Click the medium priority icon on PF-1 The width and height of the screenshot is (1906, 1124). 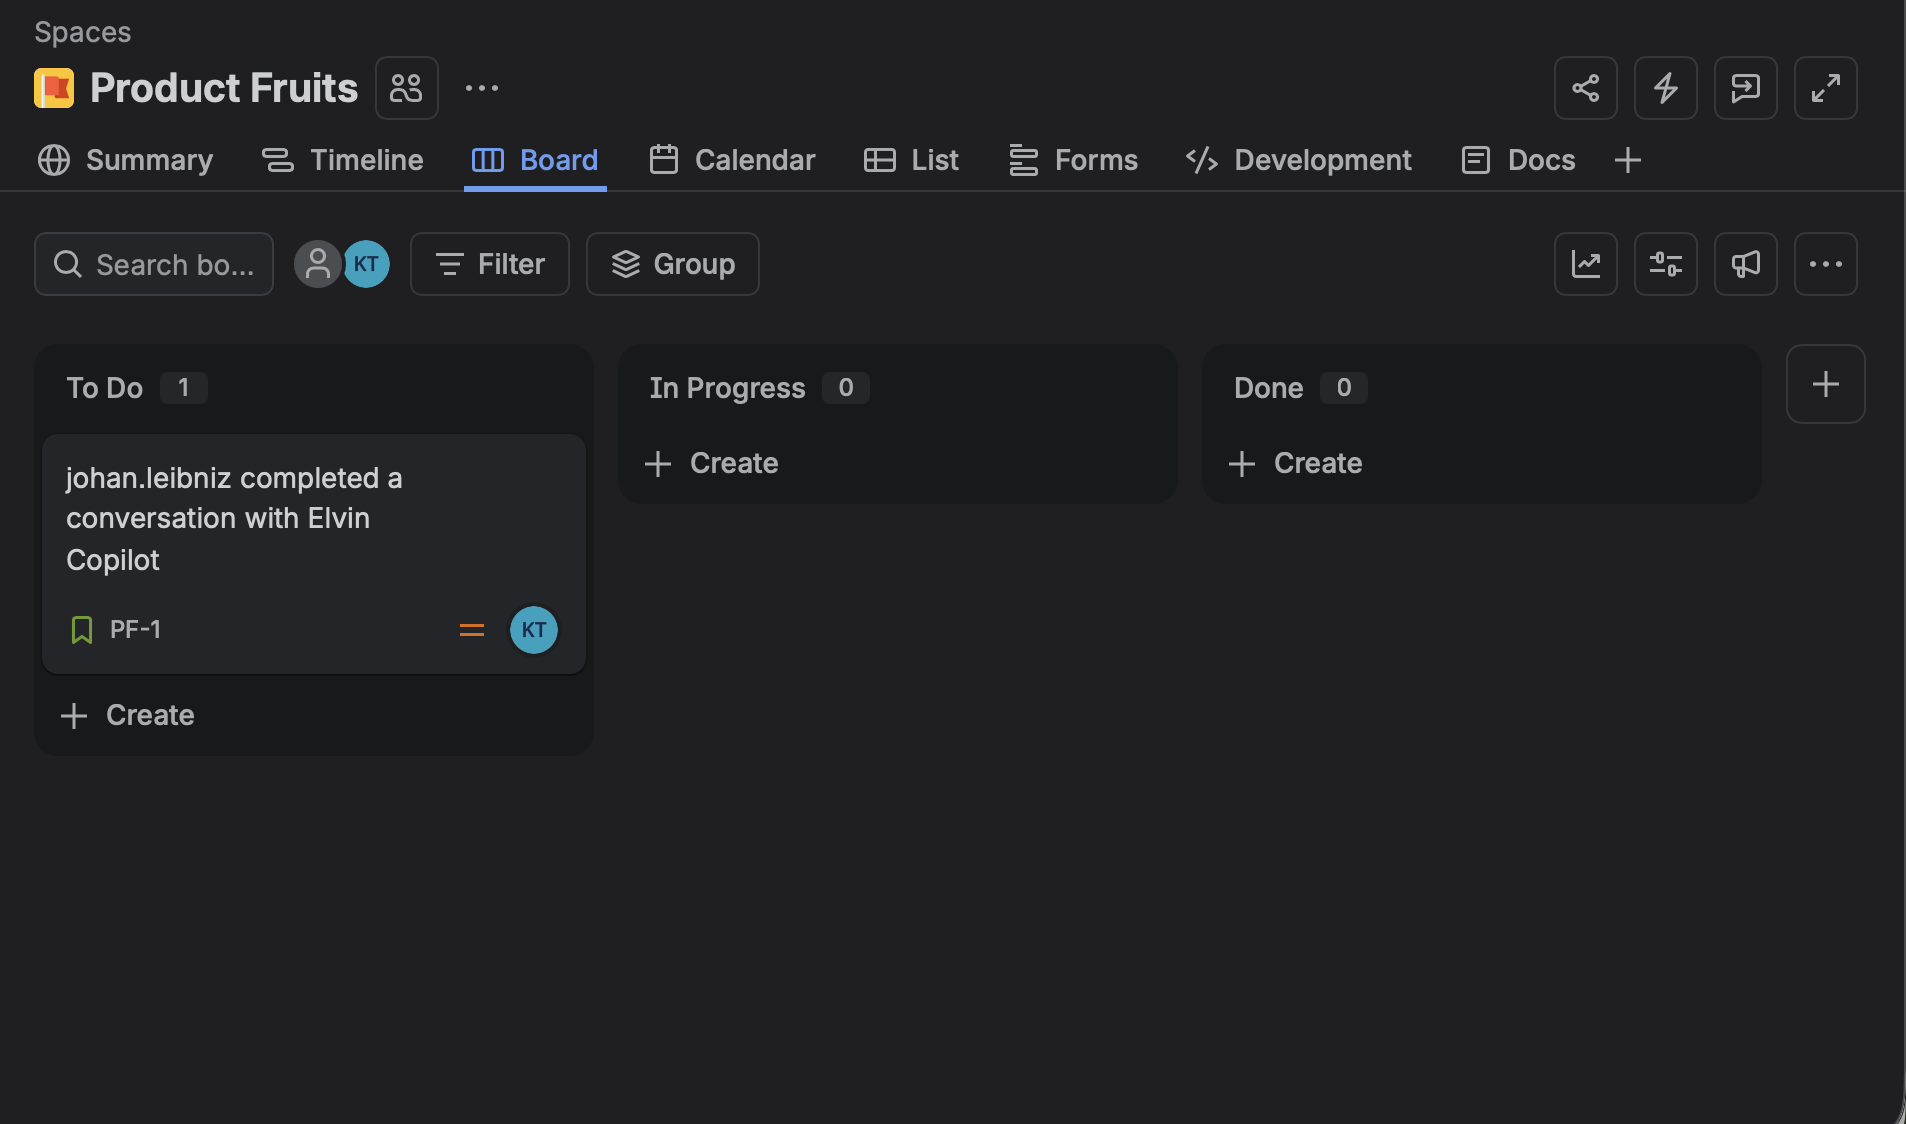(x=472, y=630)
